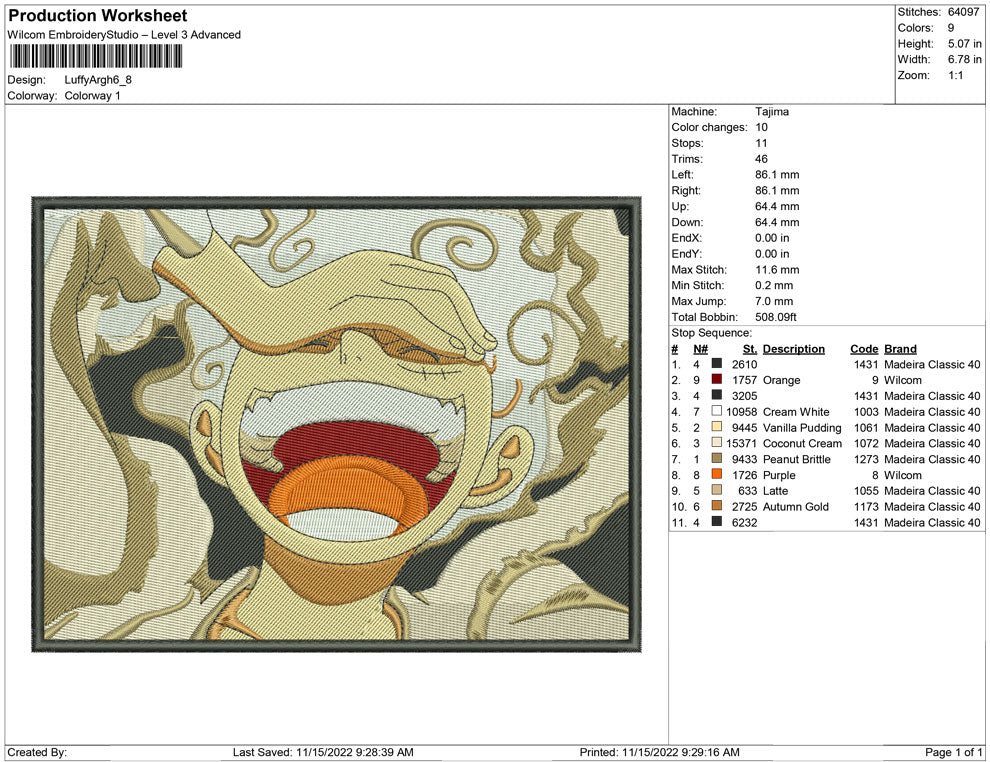Select the Vanilla Pudding color swatch
This screenshot has width=990, height=762.
tap(717, 427)
